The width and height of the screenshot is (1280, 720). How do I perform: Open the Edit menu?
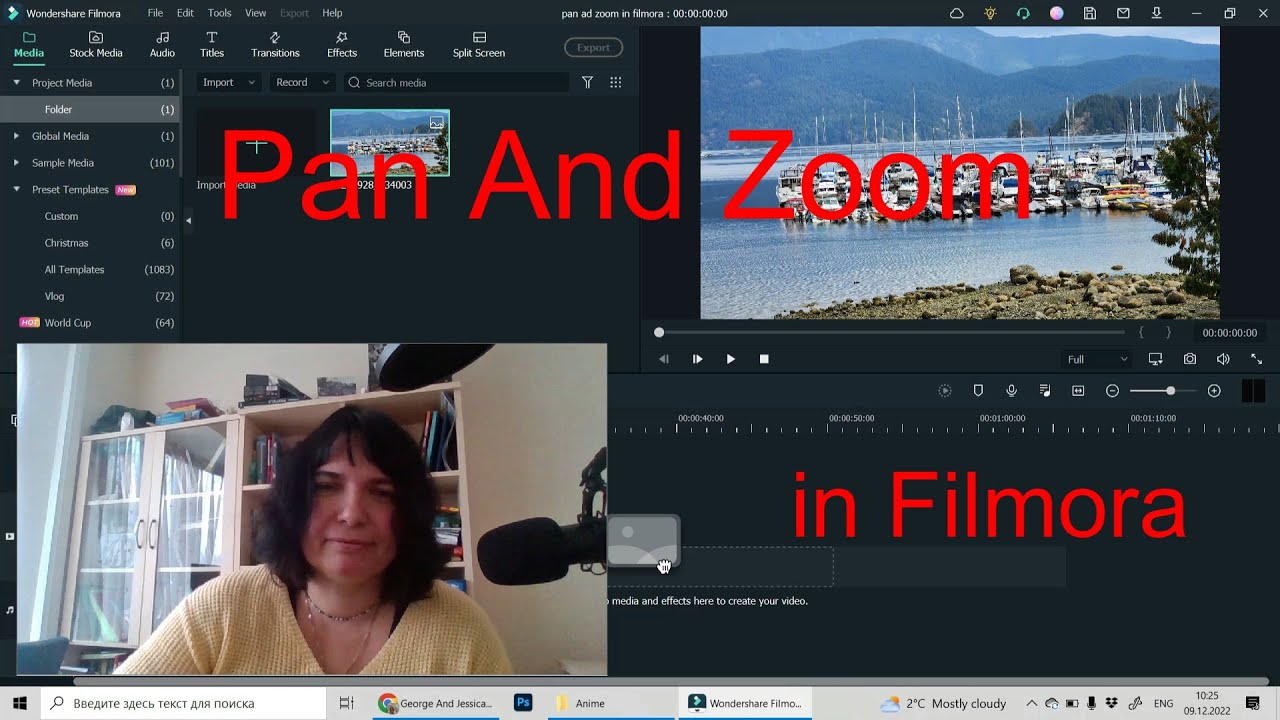(x=186, y=13)
